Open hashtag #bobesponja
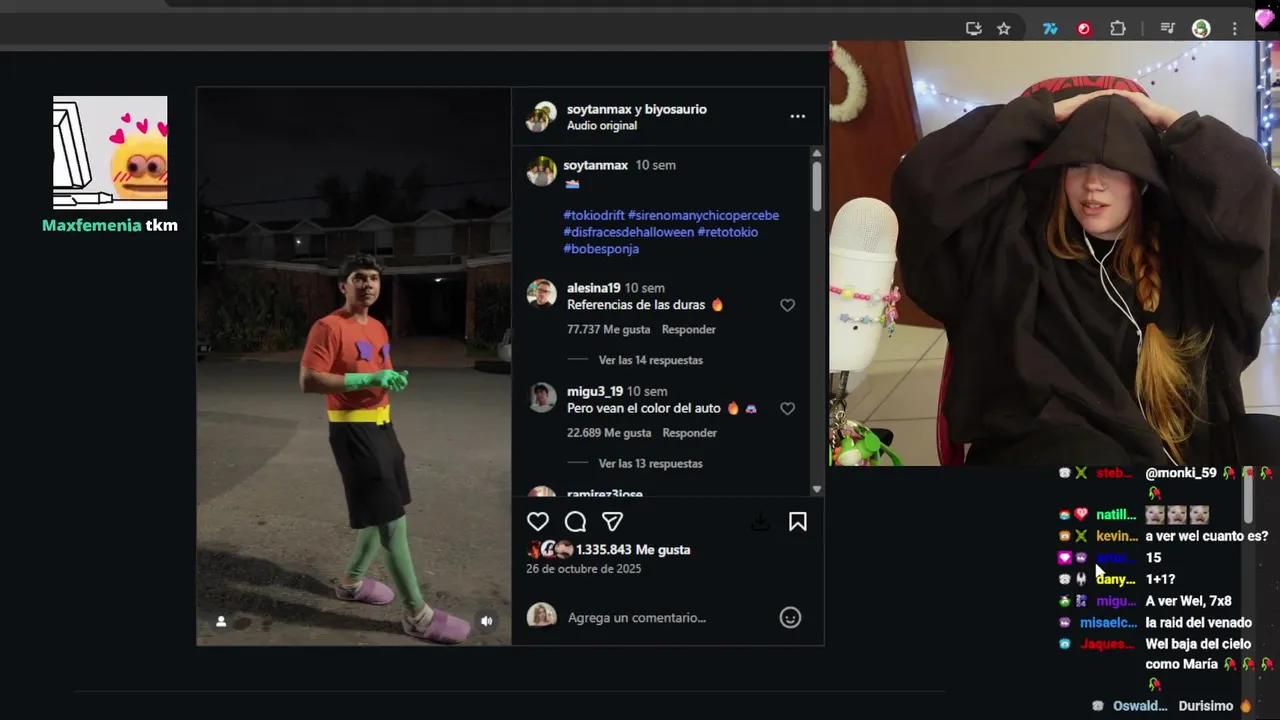The image size is (1280, 720). pos(601,249)
